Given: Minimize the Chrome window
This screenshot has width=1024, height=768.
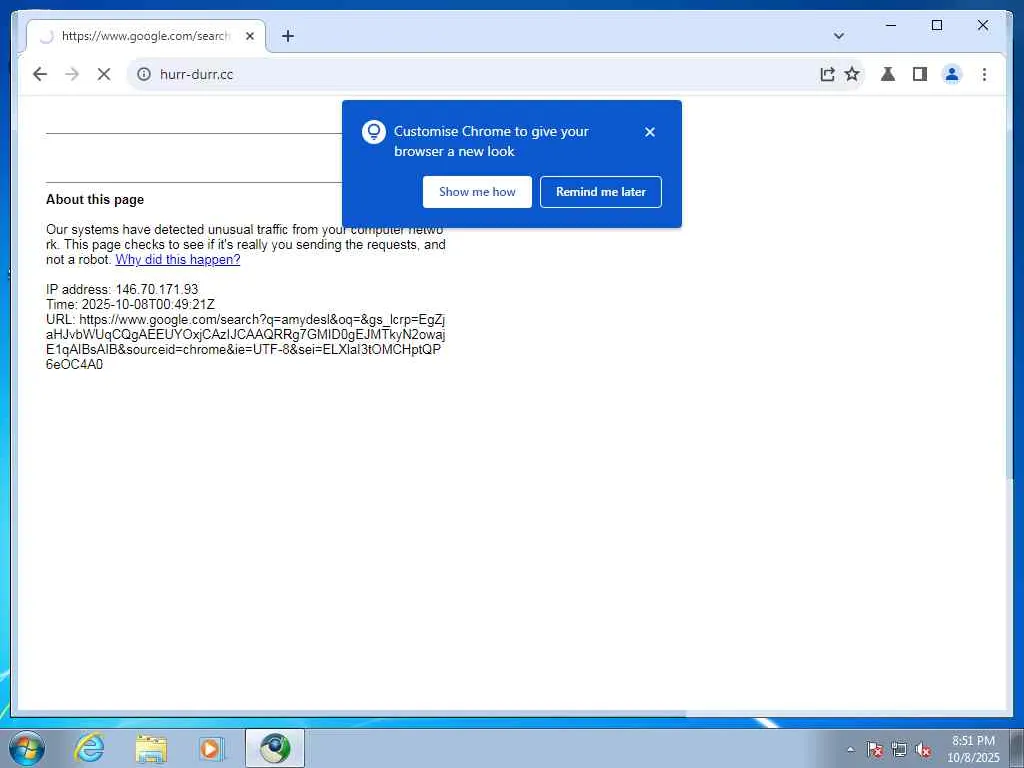Looking at the screenshot, I should tap(891, 25).
